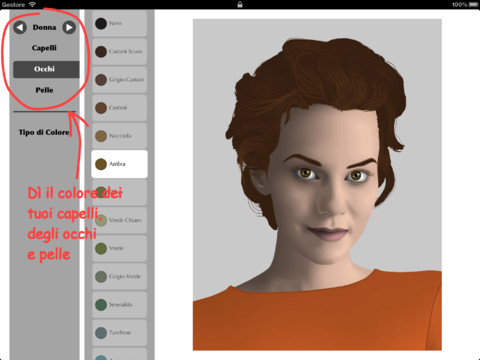Select the Nocciola eye color
Image resolution: width=480 pixels, height=360 pixels.
(x=119, y=136)
